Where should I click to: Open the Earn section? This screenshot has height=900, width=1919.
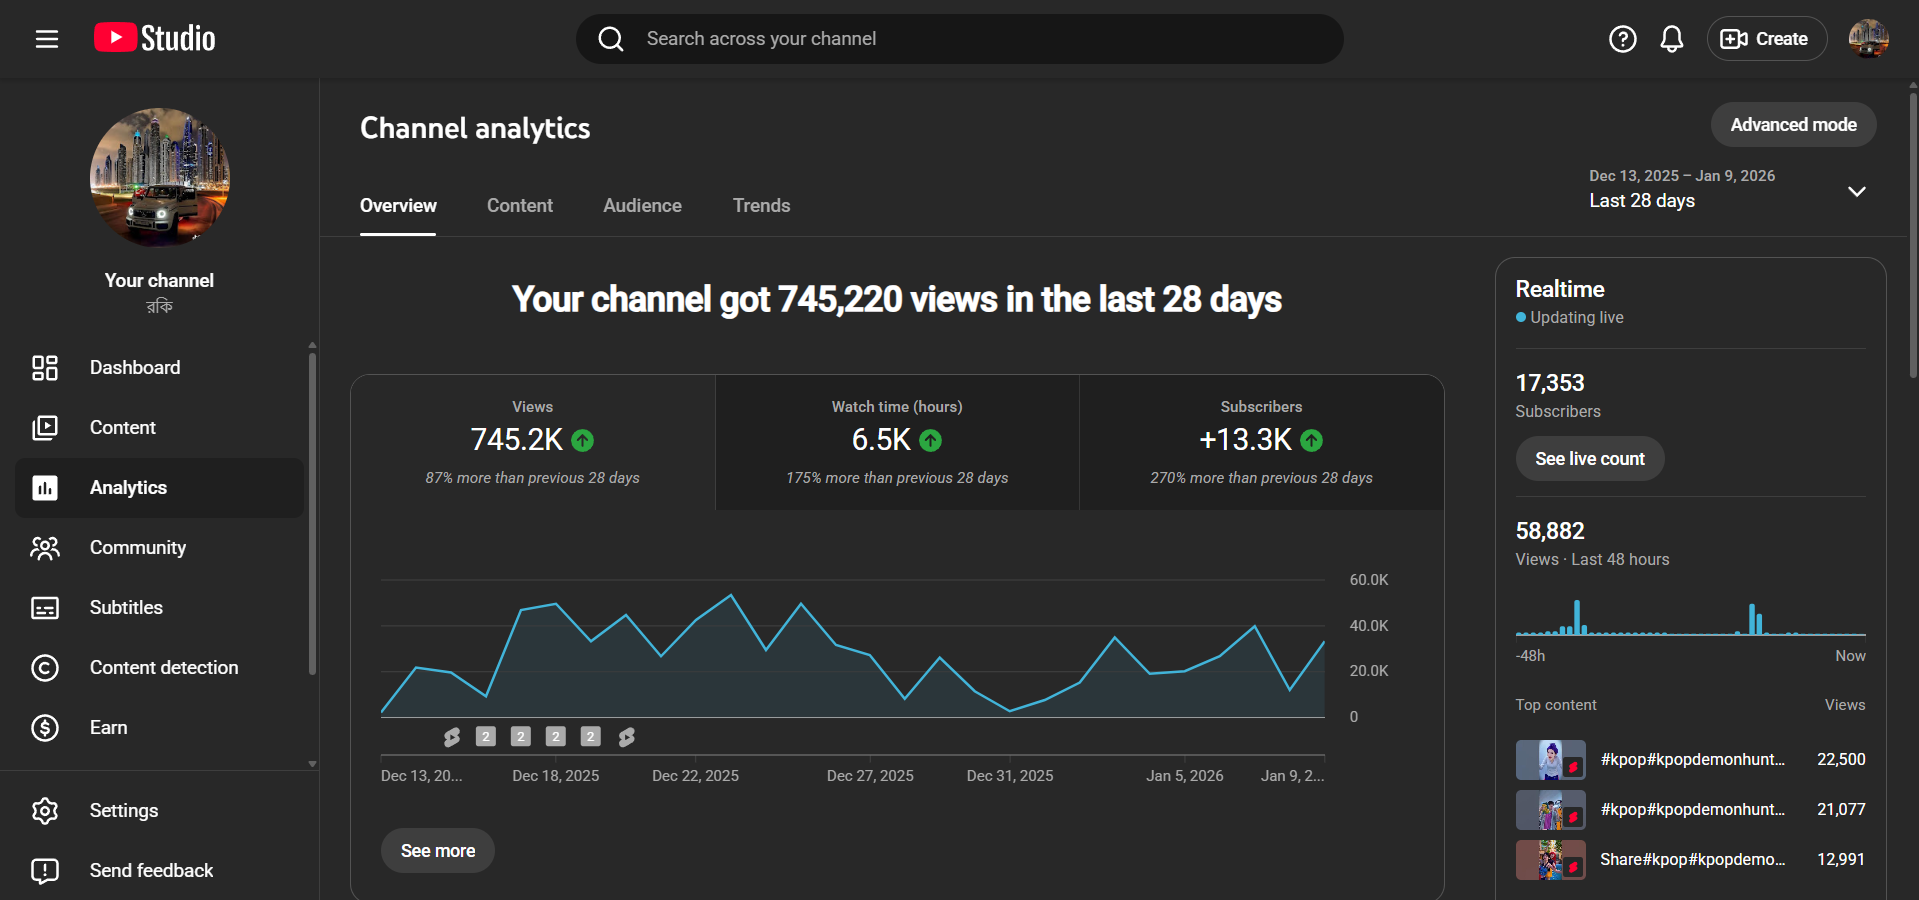click(108, 727)
